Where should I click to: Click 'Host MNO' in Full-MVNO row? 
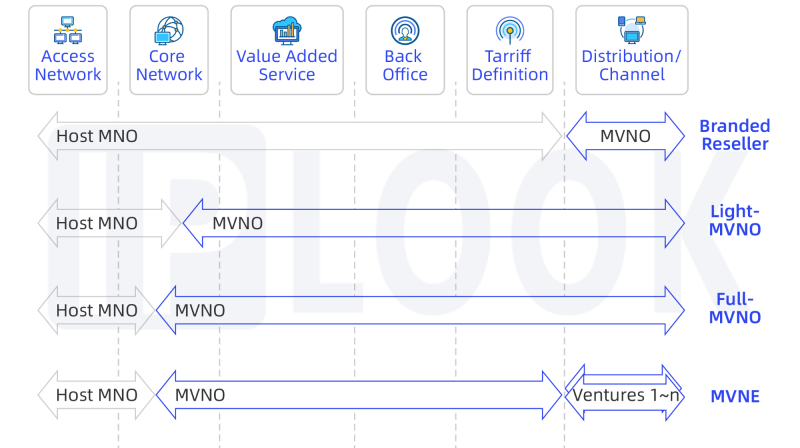click(97, 311)
